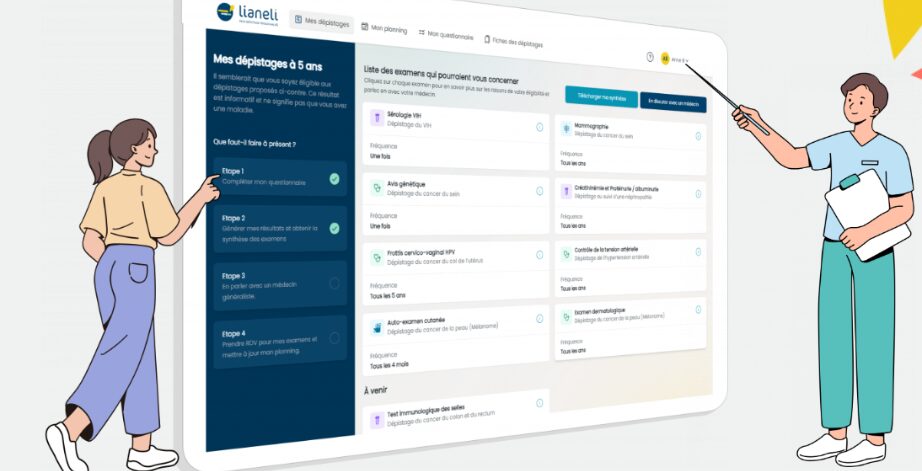Open the Fiches des dépistages tab
This screenshot has height=471, width=922.
pyautogui.click(x=513, y=42)
